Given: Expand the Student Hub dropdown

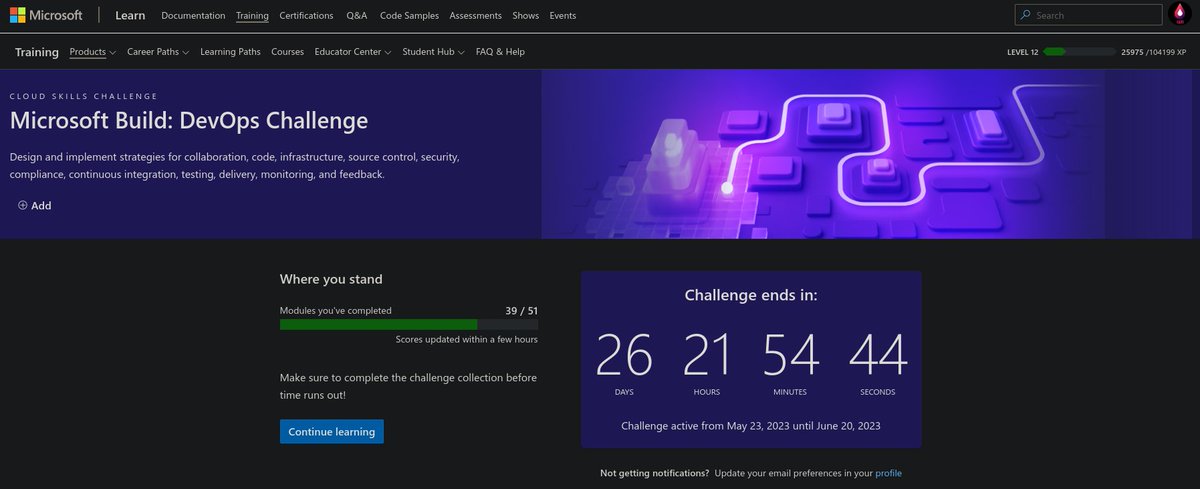Looking at the screenshot, I should 434,52.
